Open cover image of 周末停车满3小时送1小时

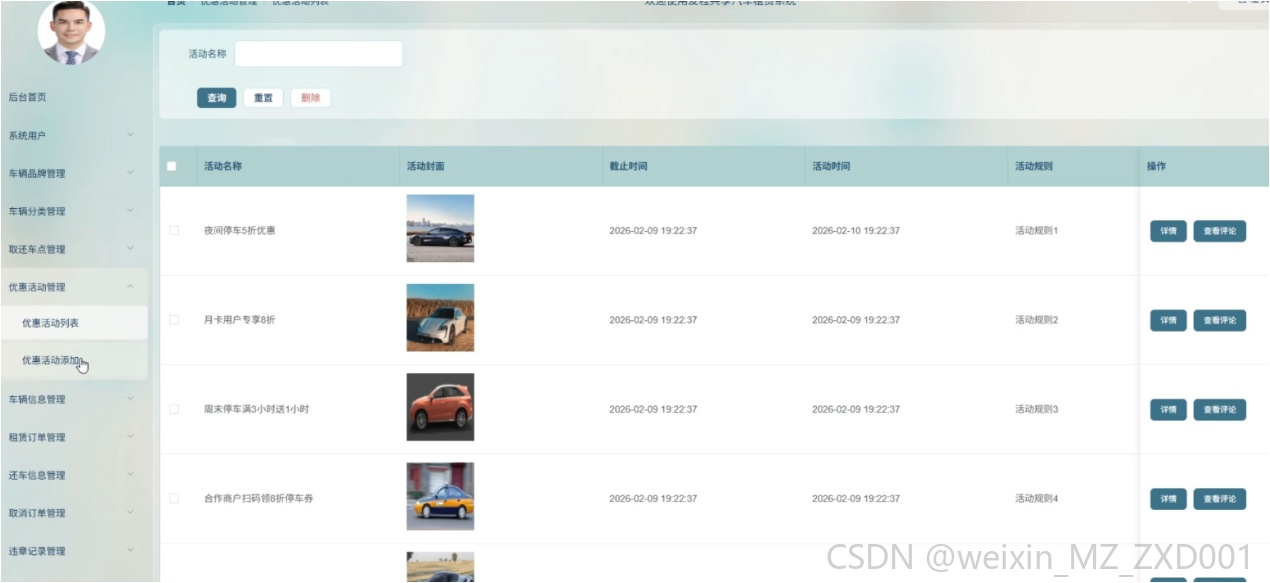(x=440, y=407)
